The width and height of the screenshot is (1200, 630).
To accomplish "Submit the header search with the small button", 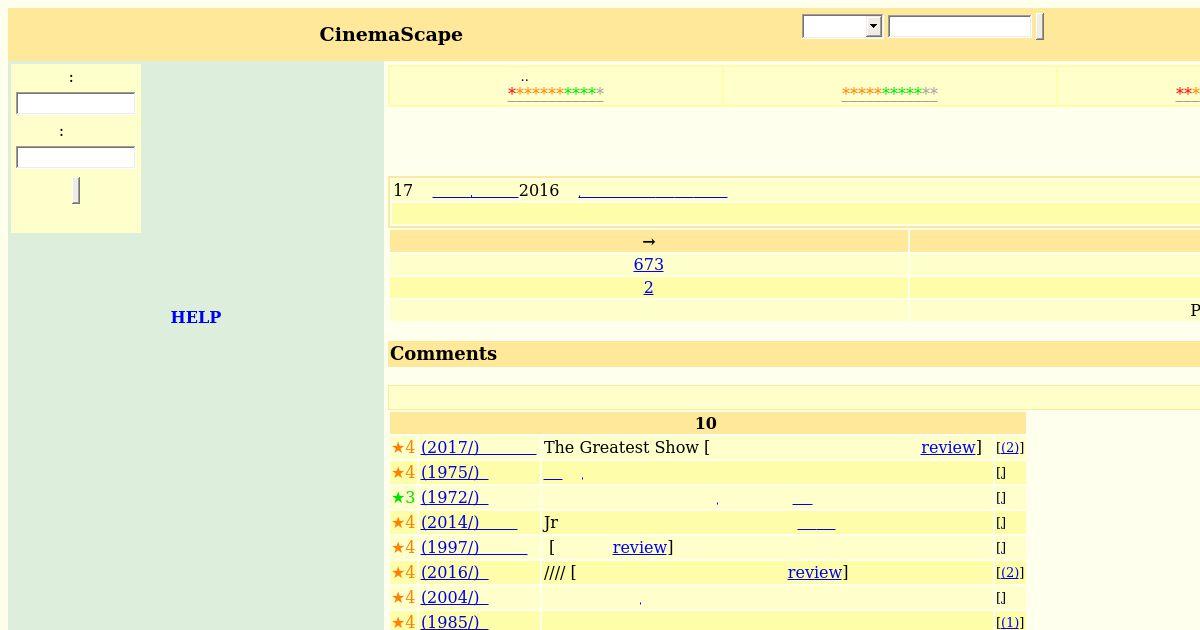I will [x=1040, y=27].
